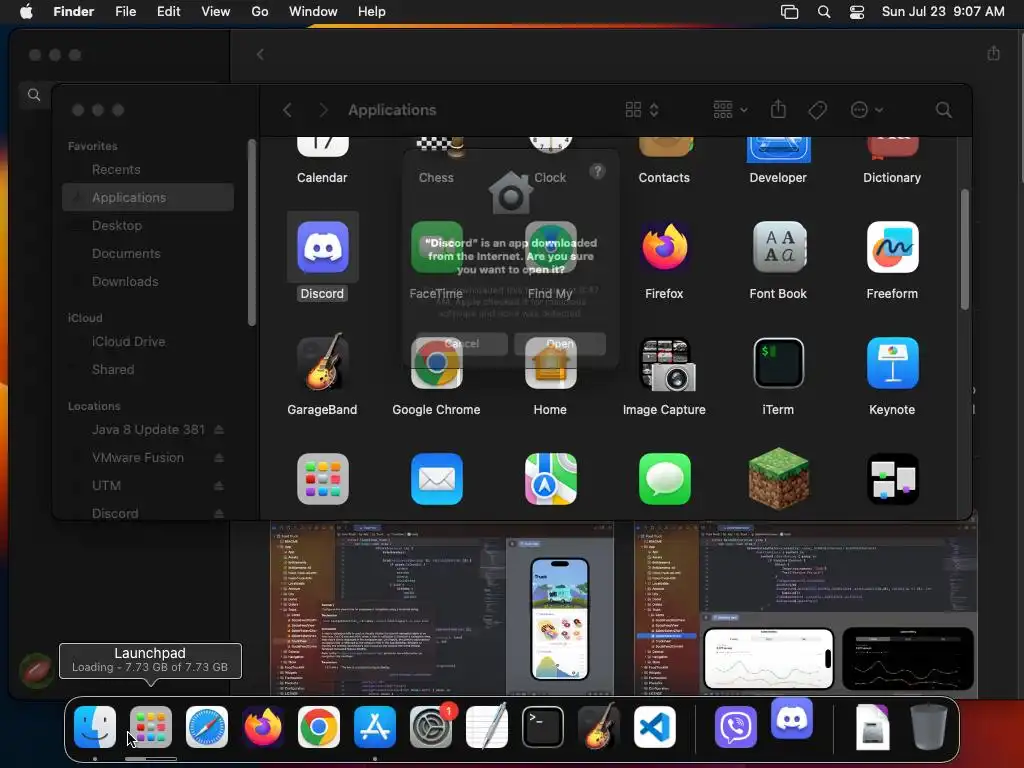Go forward in the Applications window

pos(323,110)
